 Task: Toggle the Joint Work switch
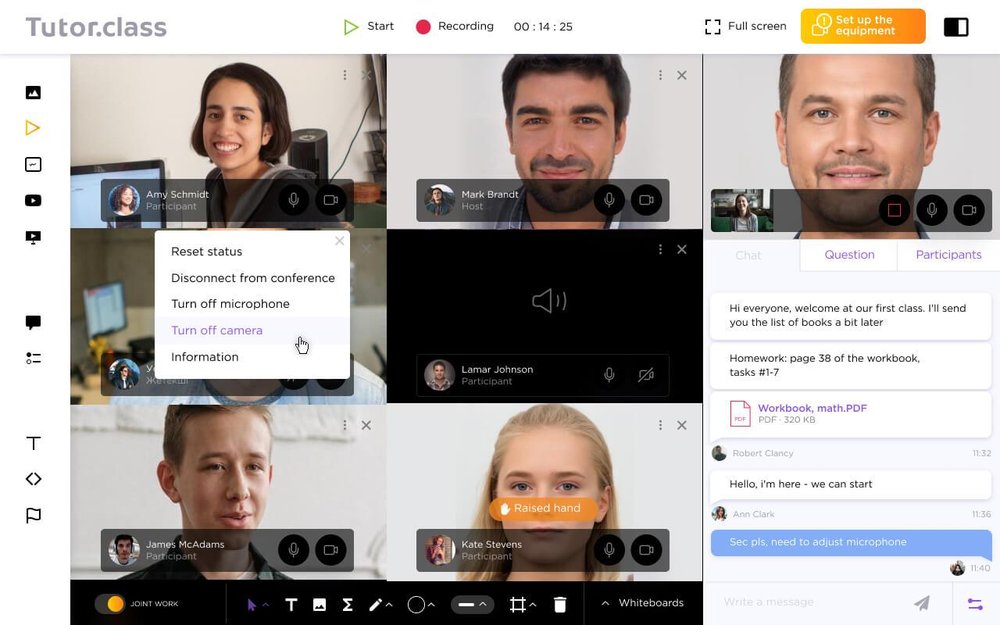(x=110, y=603)
